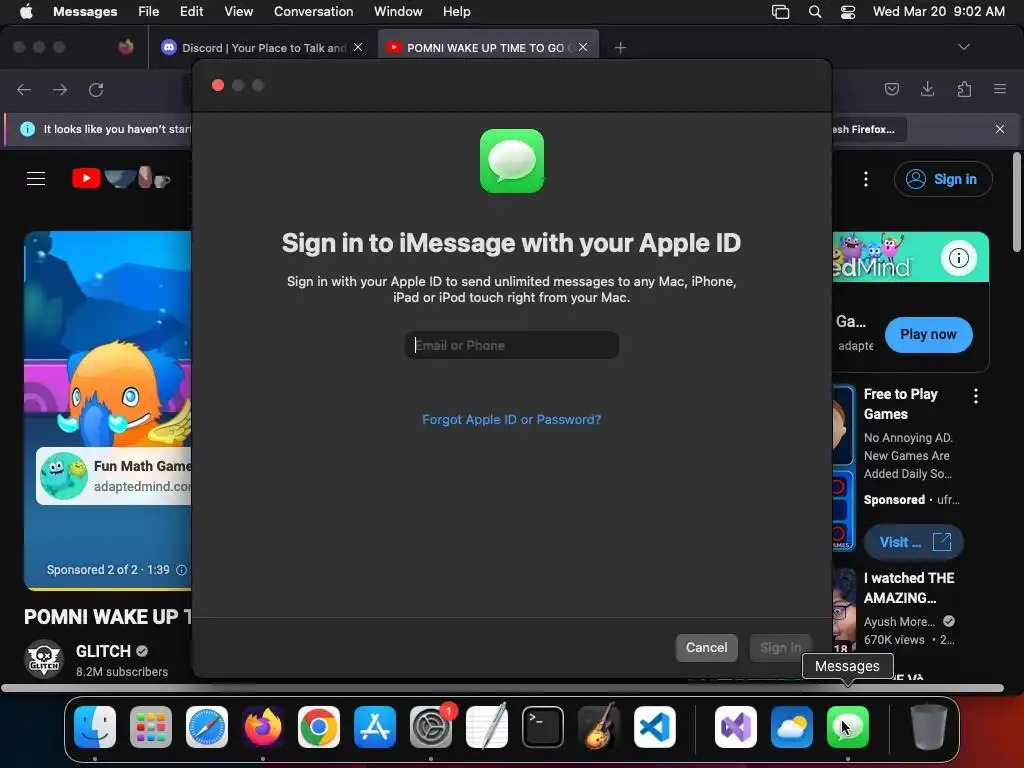Image resolution: width=1024 pixels, height=768 pixels.
Task: Open YouTube settings three-dot menu
Action: (866, 179)
